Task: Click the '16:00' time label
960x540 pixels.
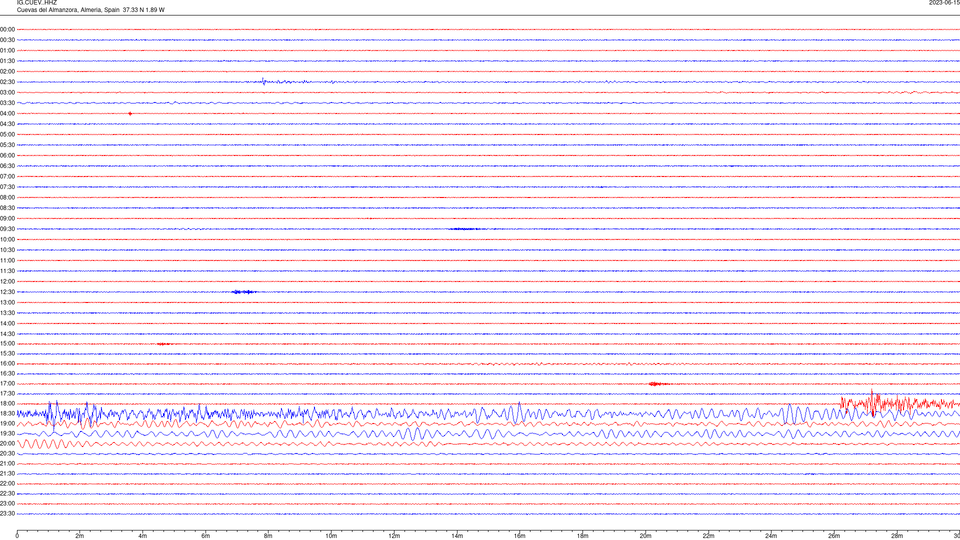Action: pyautogui.click(x=7, y=364)
